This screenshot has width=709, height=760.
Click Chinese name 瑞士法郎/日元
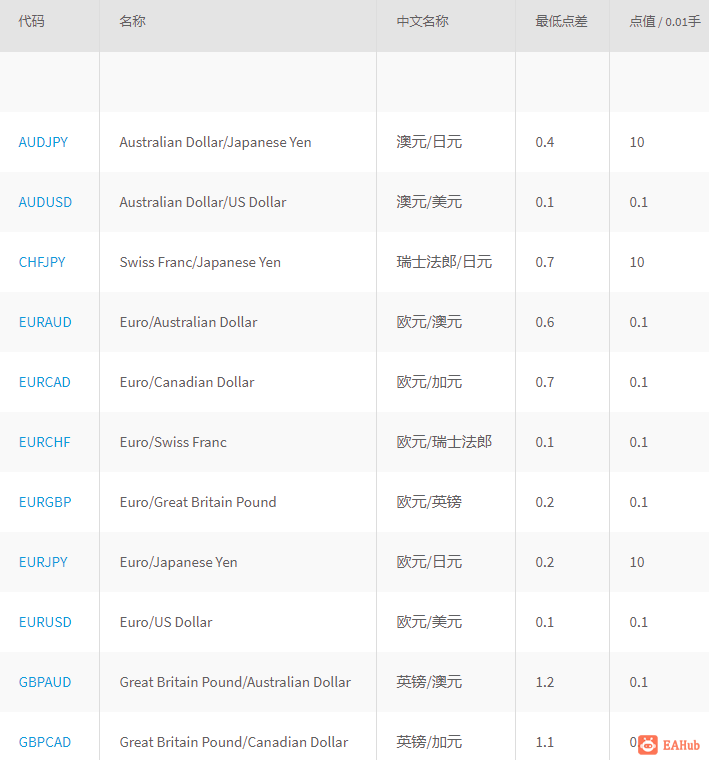click(444, 262)
